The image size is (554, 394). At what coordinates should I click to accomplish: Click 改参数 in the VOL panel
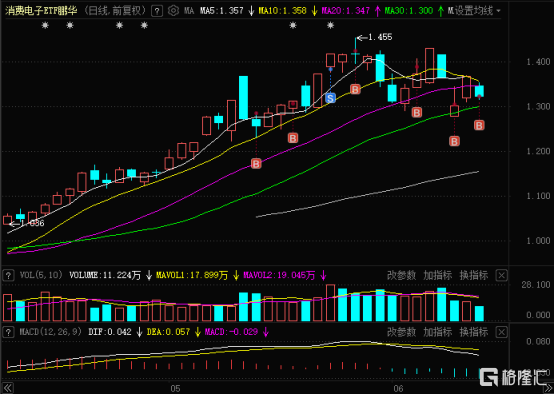coord(401,275)
